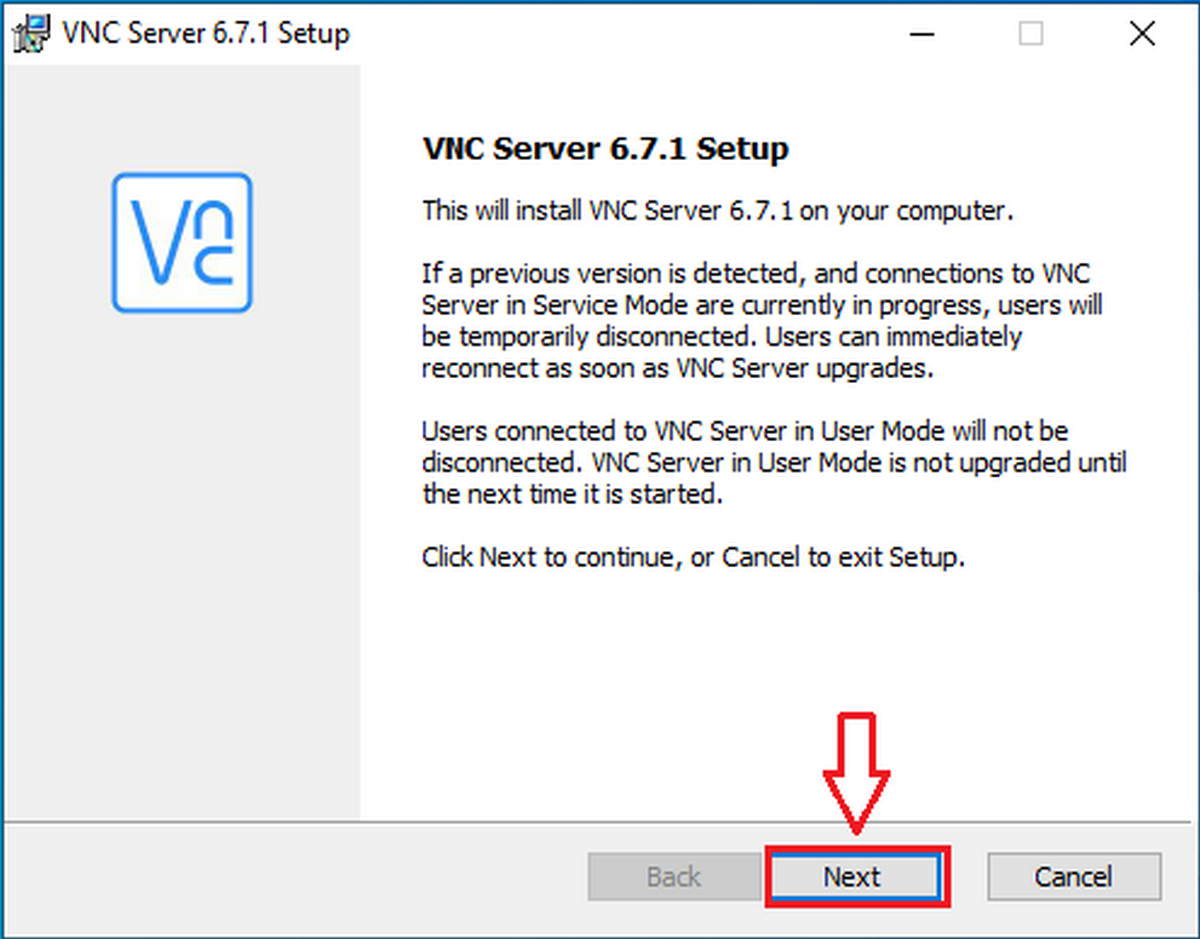The width and height of the screenshot is (1200, 939).
Task: Proceed by clicking the Next button
Action: pyautogui.click(x=855, y=876)
